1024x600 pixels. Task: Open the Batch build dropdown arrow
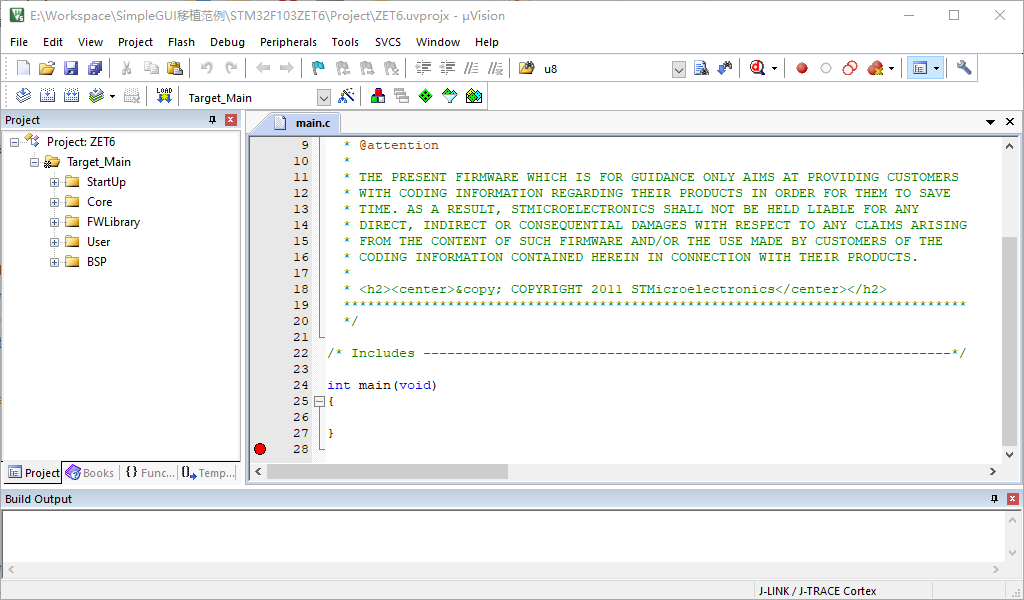tap(112, 97)
